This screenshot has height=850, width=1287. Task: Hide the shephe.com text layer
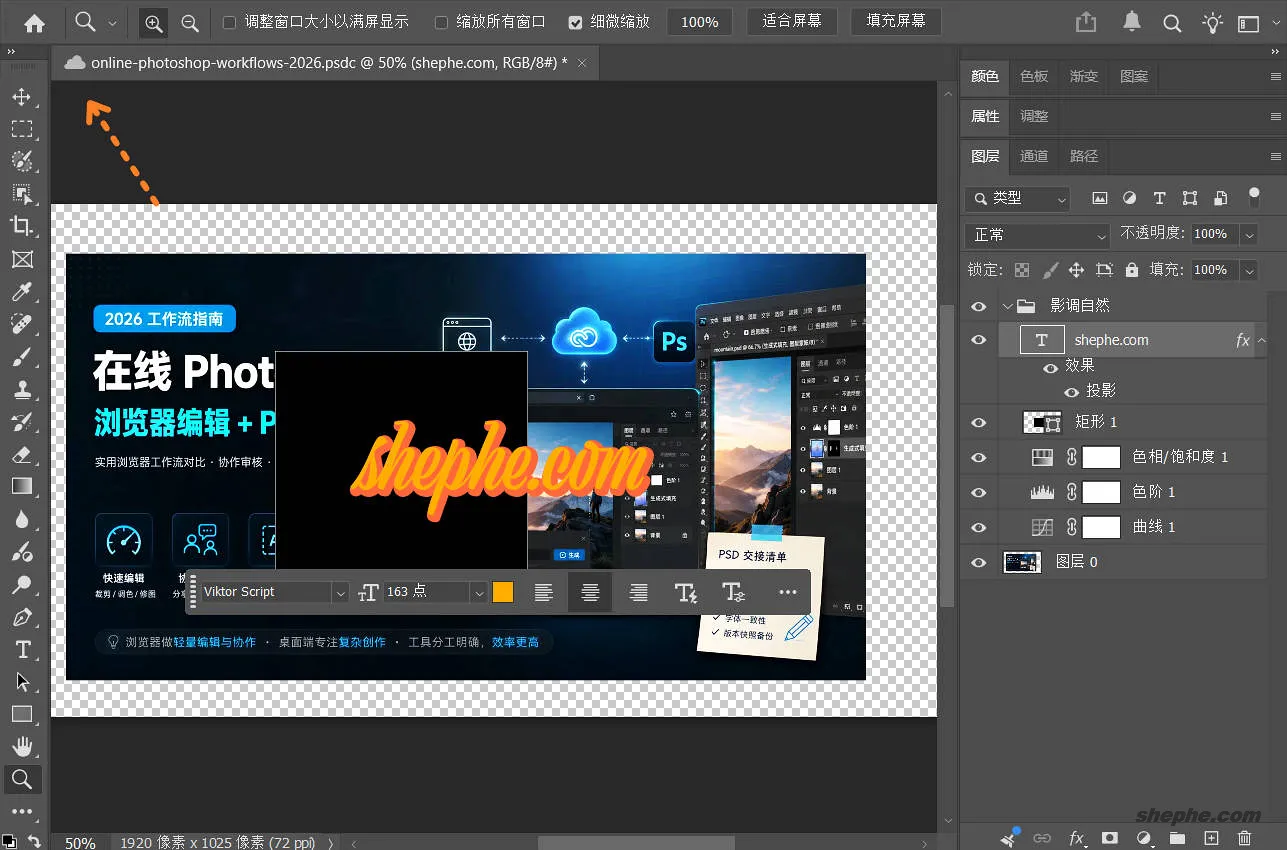click(x=978, y=340)
